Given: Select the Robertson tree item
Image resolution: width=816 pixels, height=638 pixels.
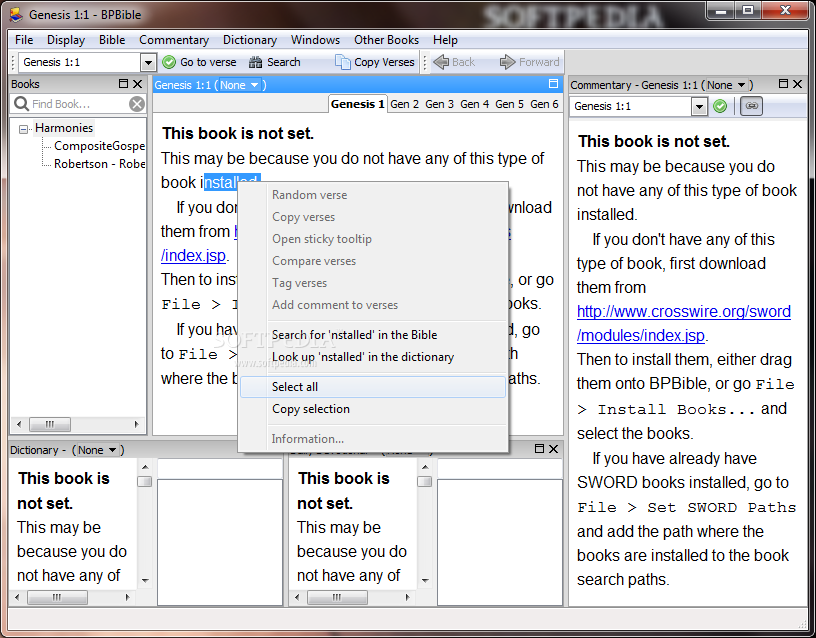Looking at the screenshot, I should pos(99,164).
